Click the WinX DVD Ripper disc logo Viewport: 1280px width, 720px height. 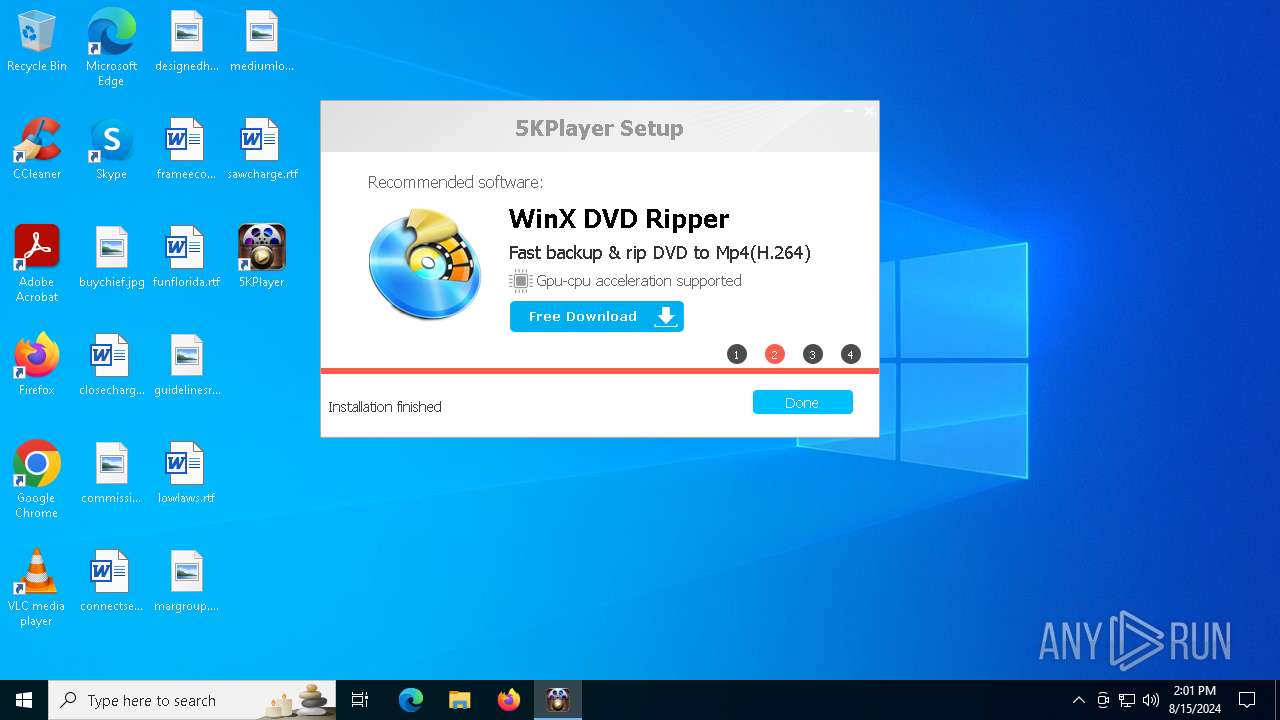(426, 264)
